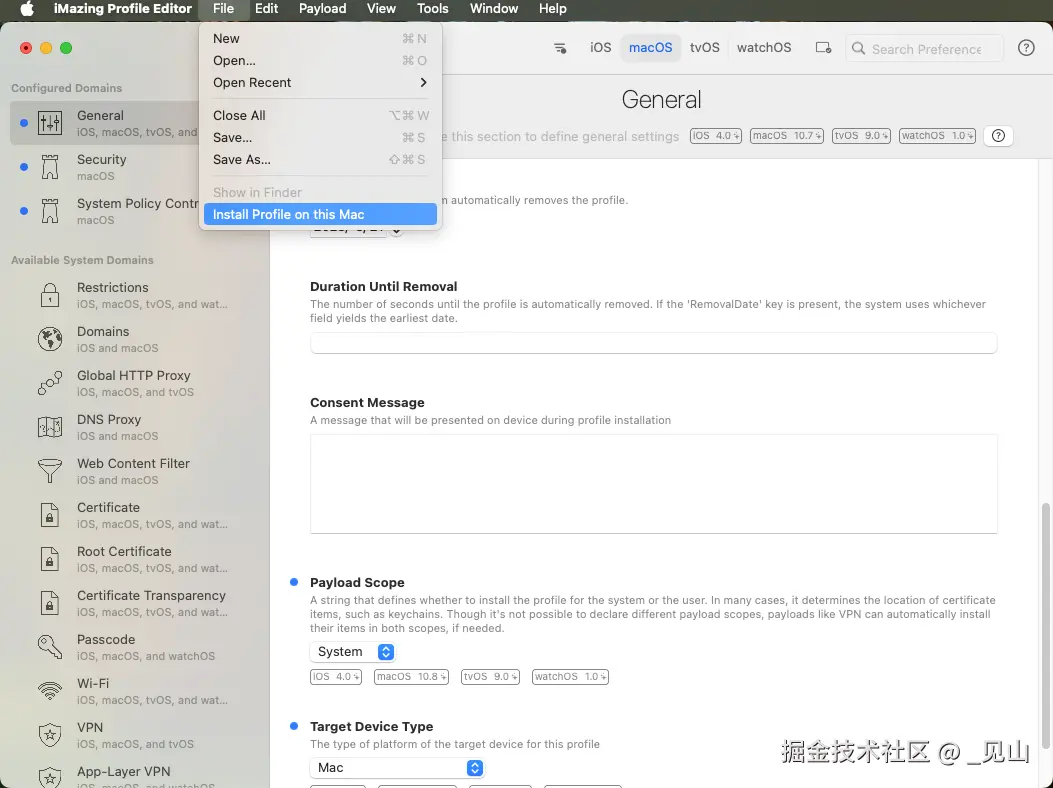This screenshot has height=788, width=1053.
Task: Click Configured Domains section label
Action: [x=66, y=88]
